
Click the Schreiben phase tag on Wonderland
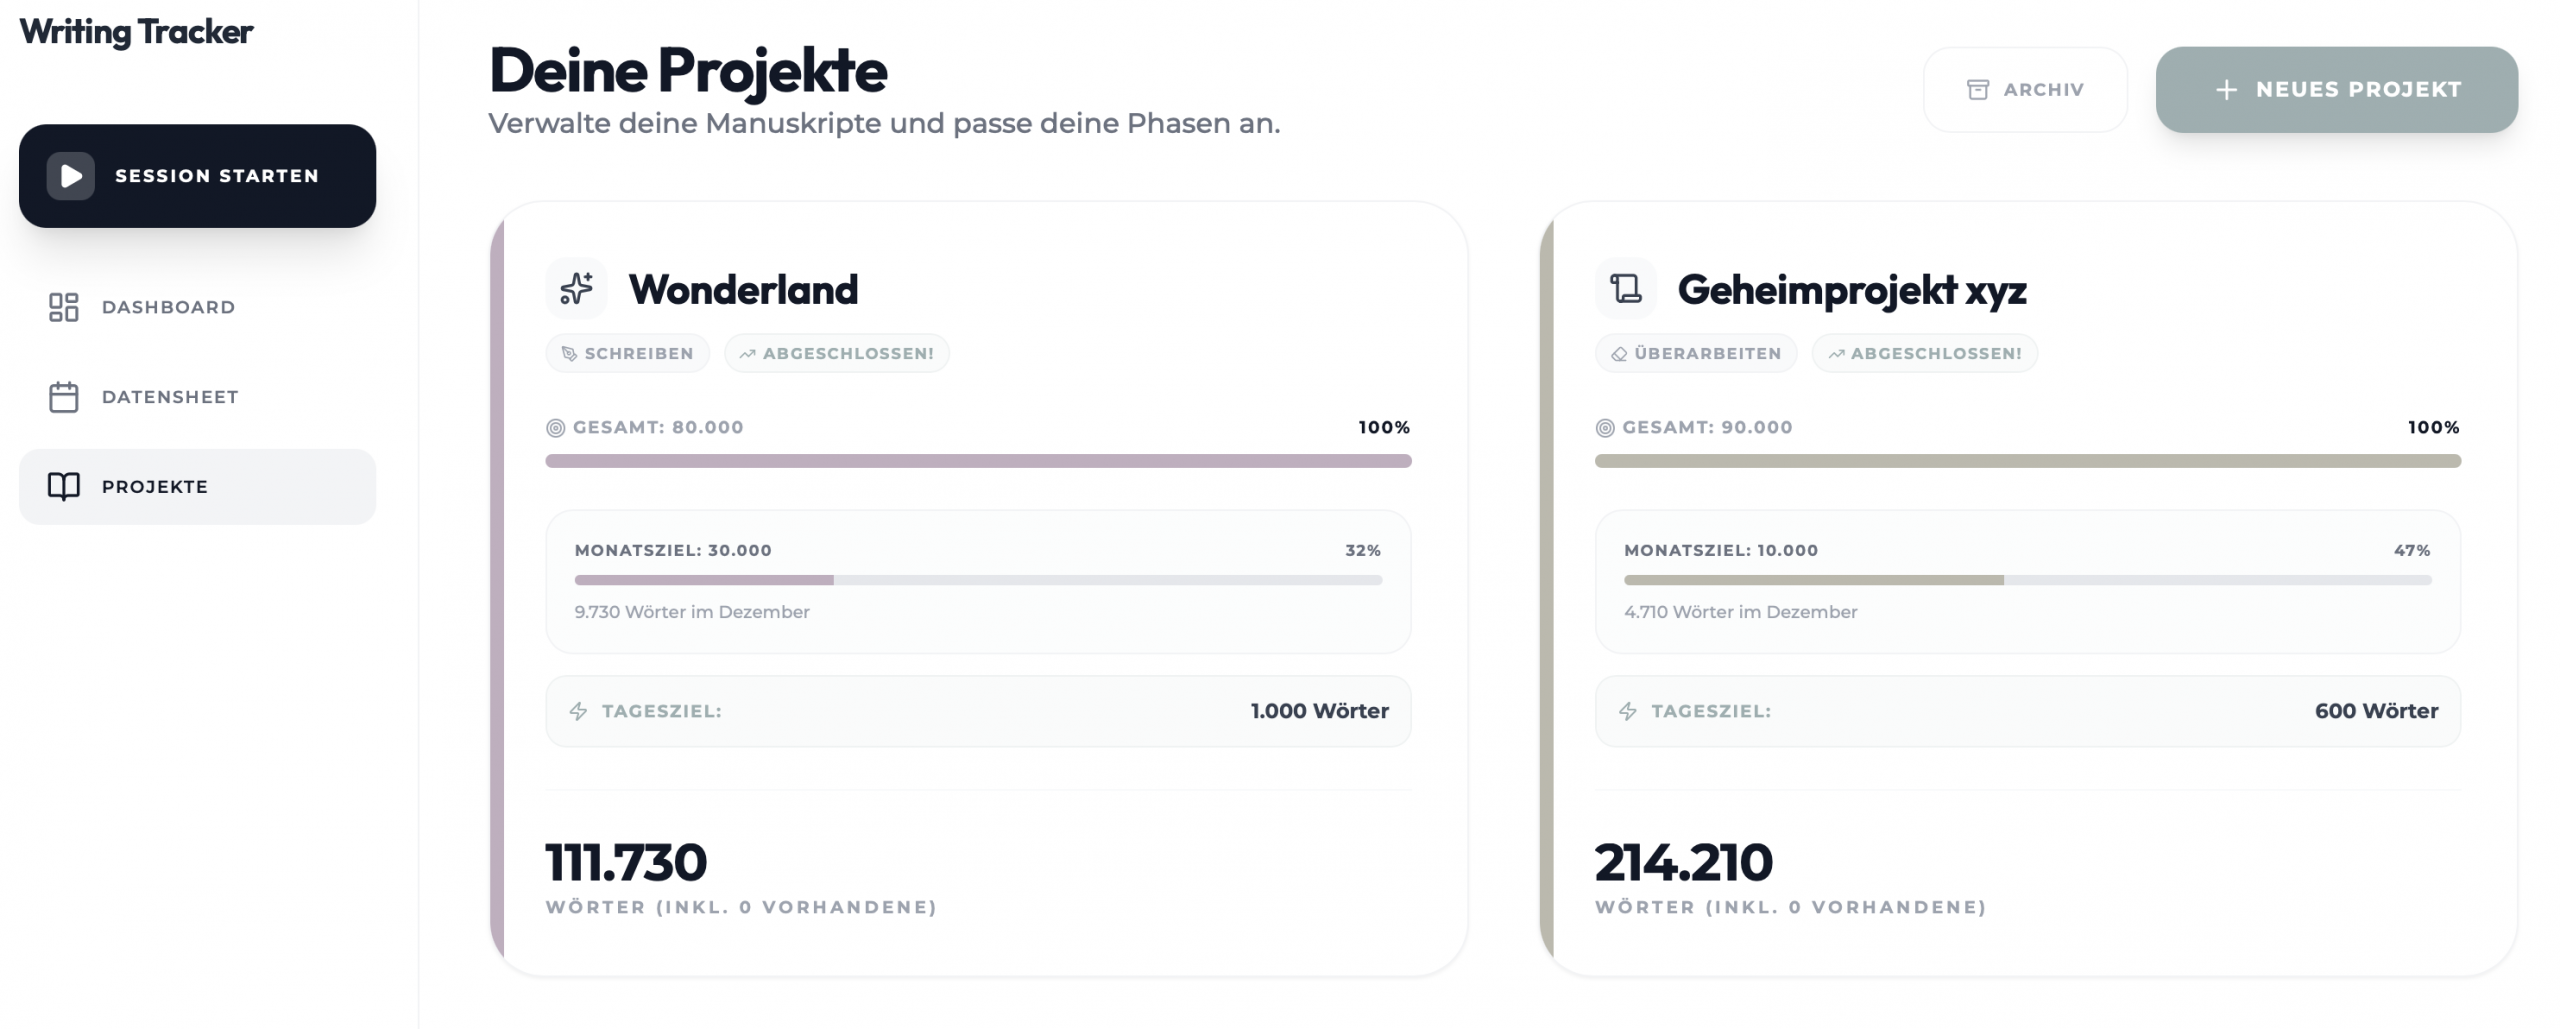point(627,353)
